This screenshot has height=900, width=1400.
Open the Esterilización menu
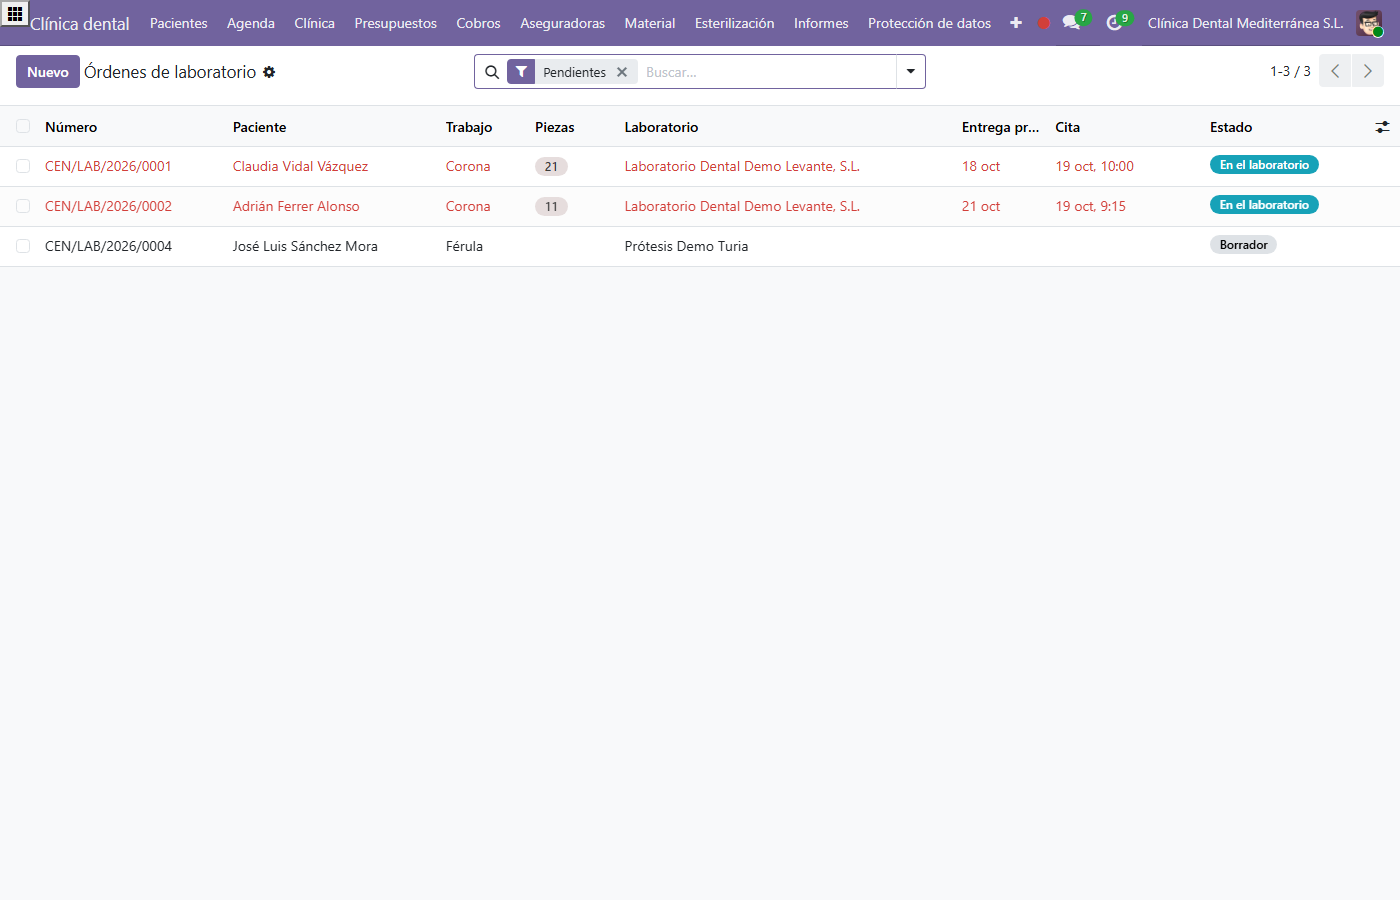(x=735, y=23)
